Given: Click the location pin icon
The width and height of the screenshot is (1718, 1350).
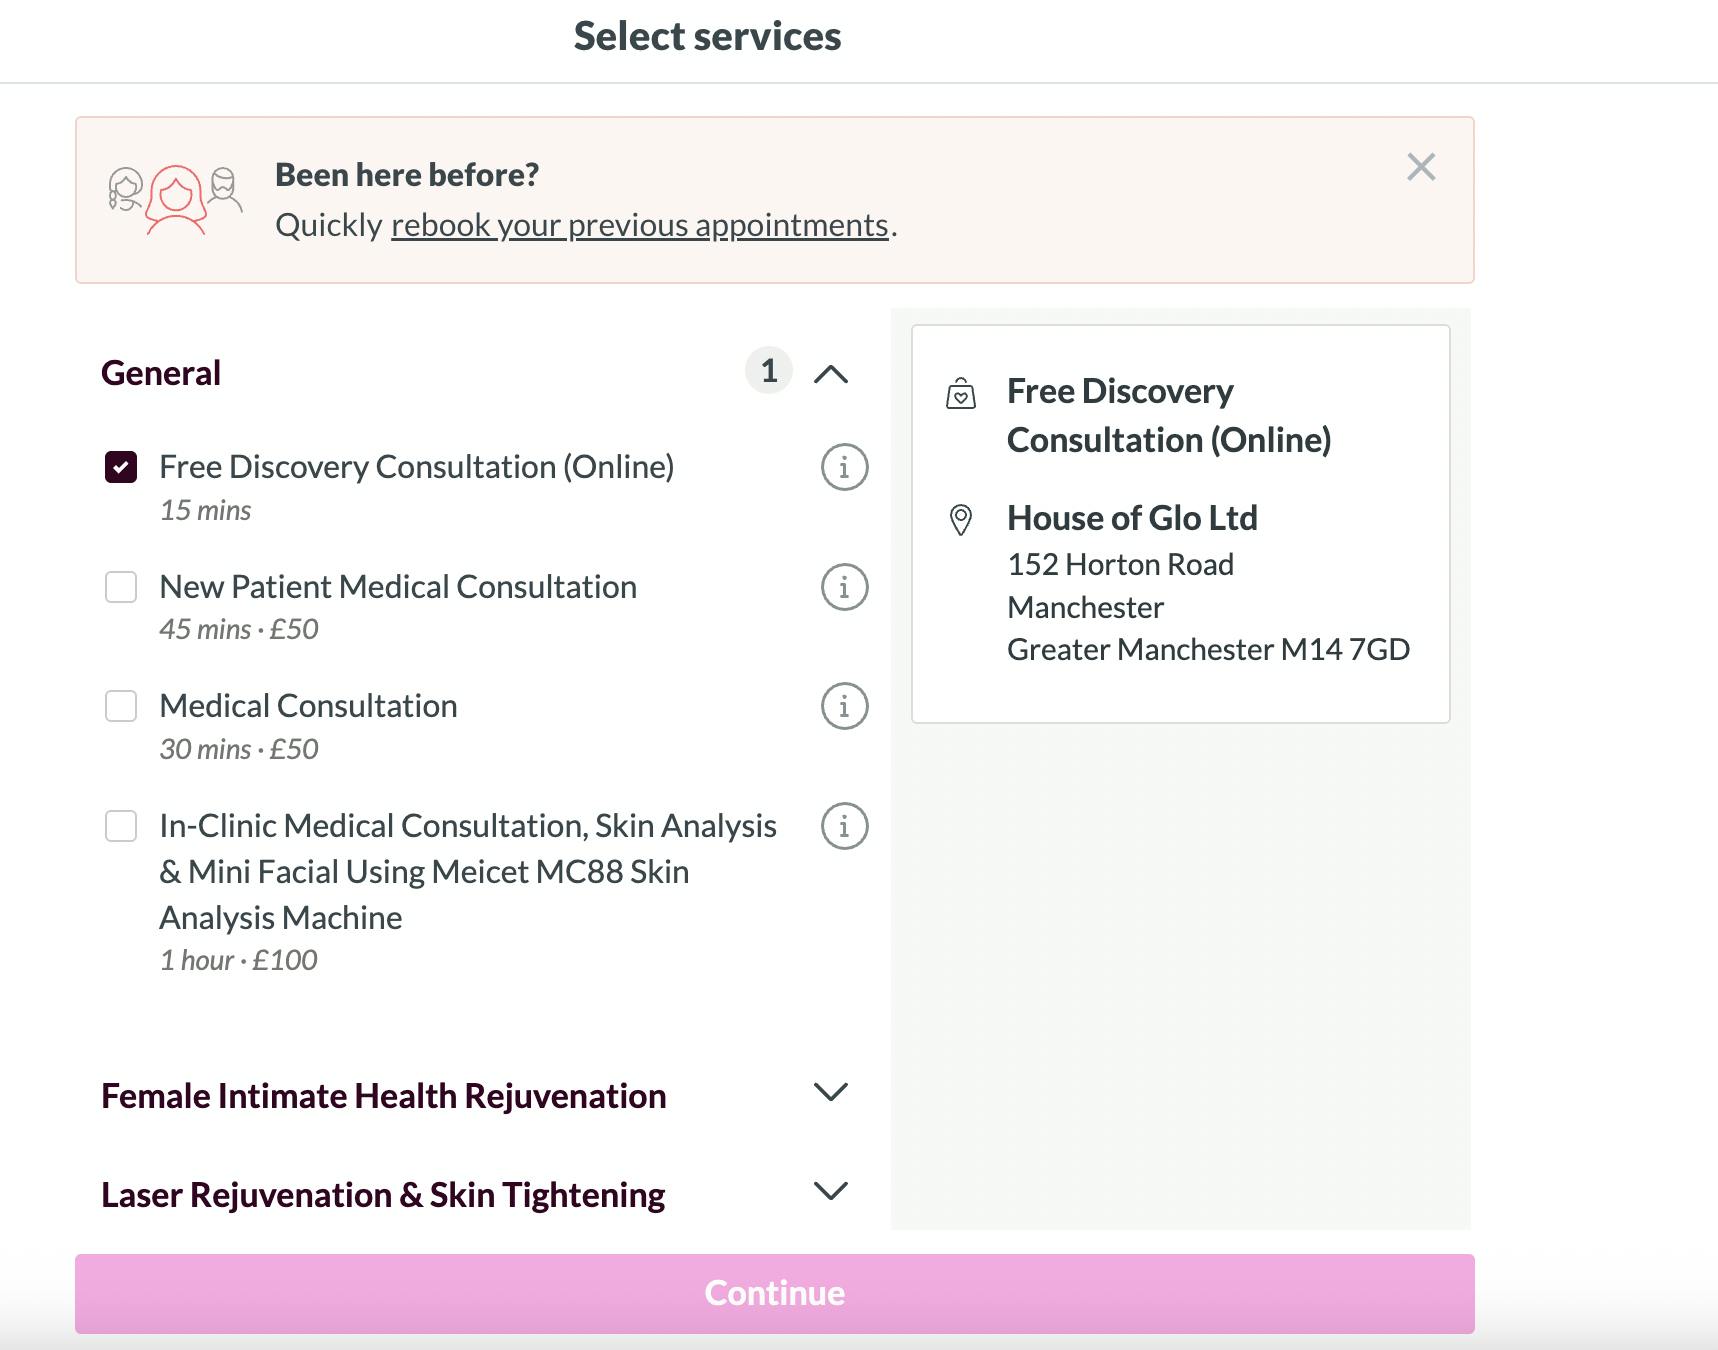Looking at the screenshot, I should pos(961,520).
